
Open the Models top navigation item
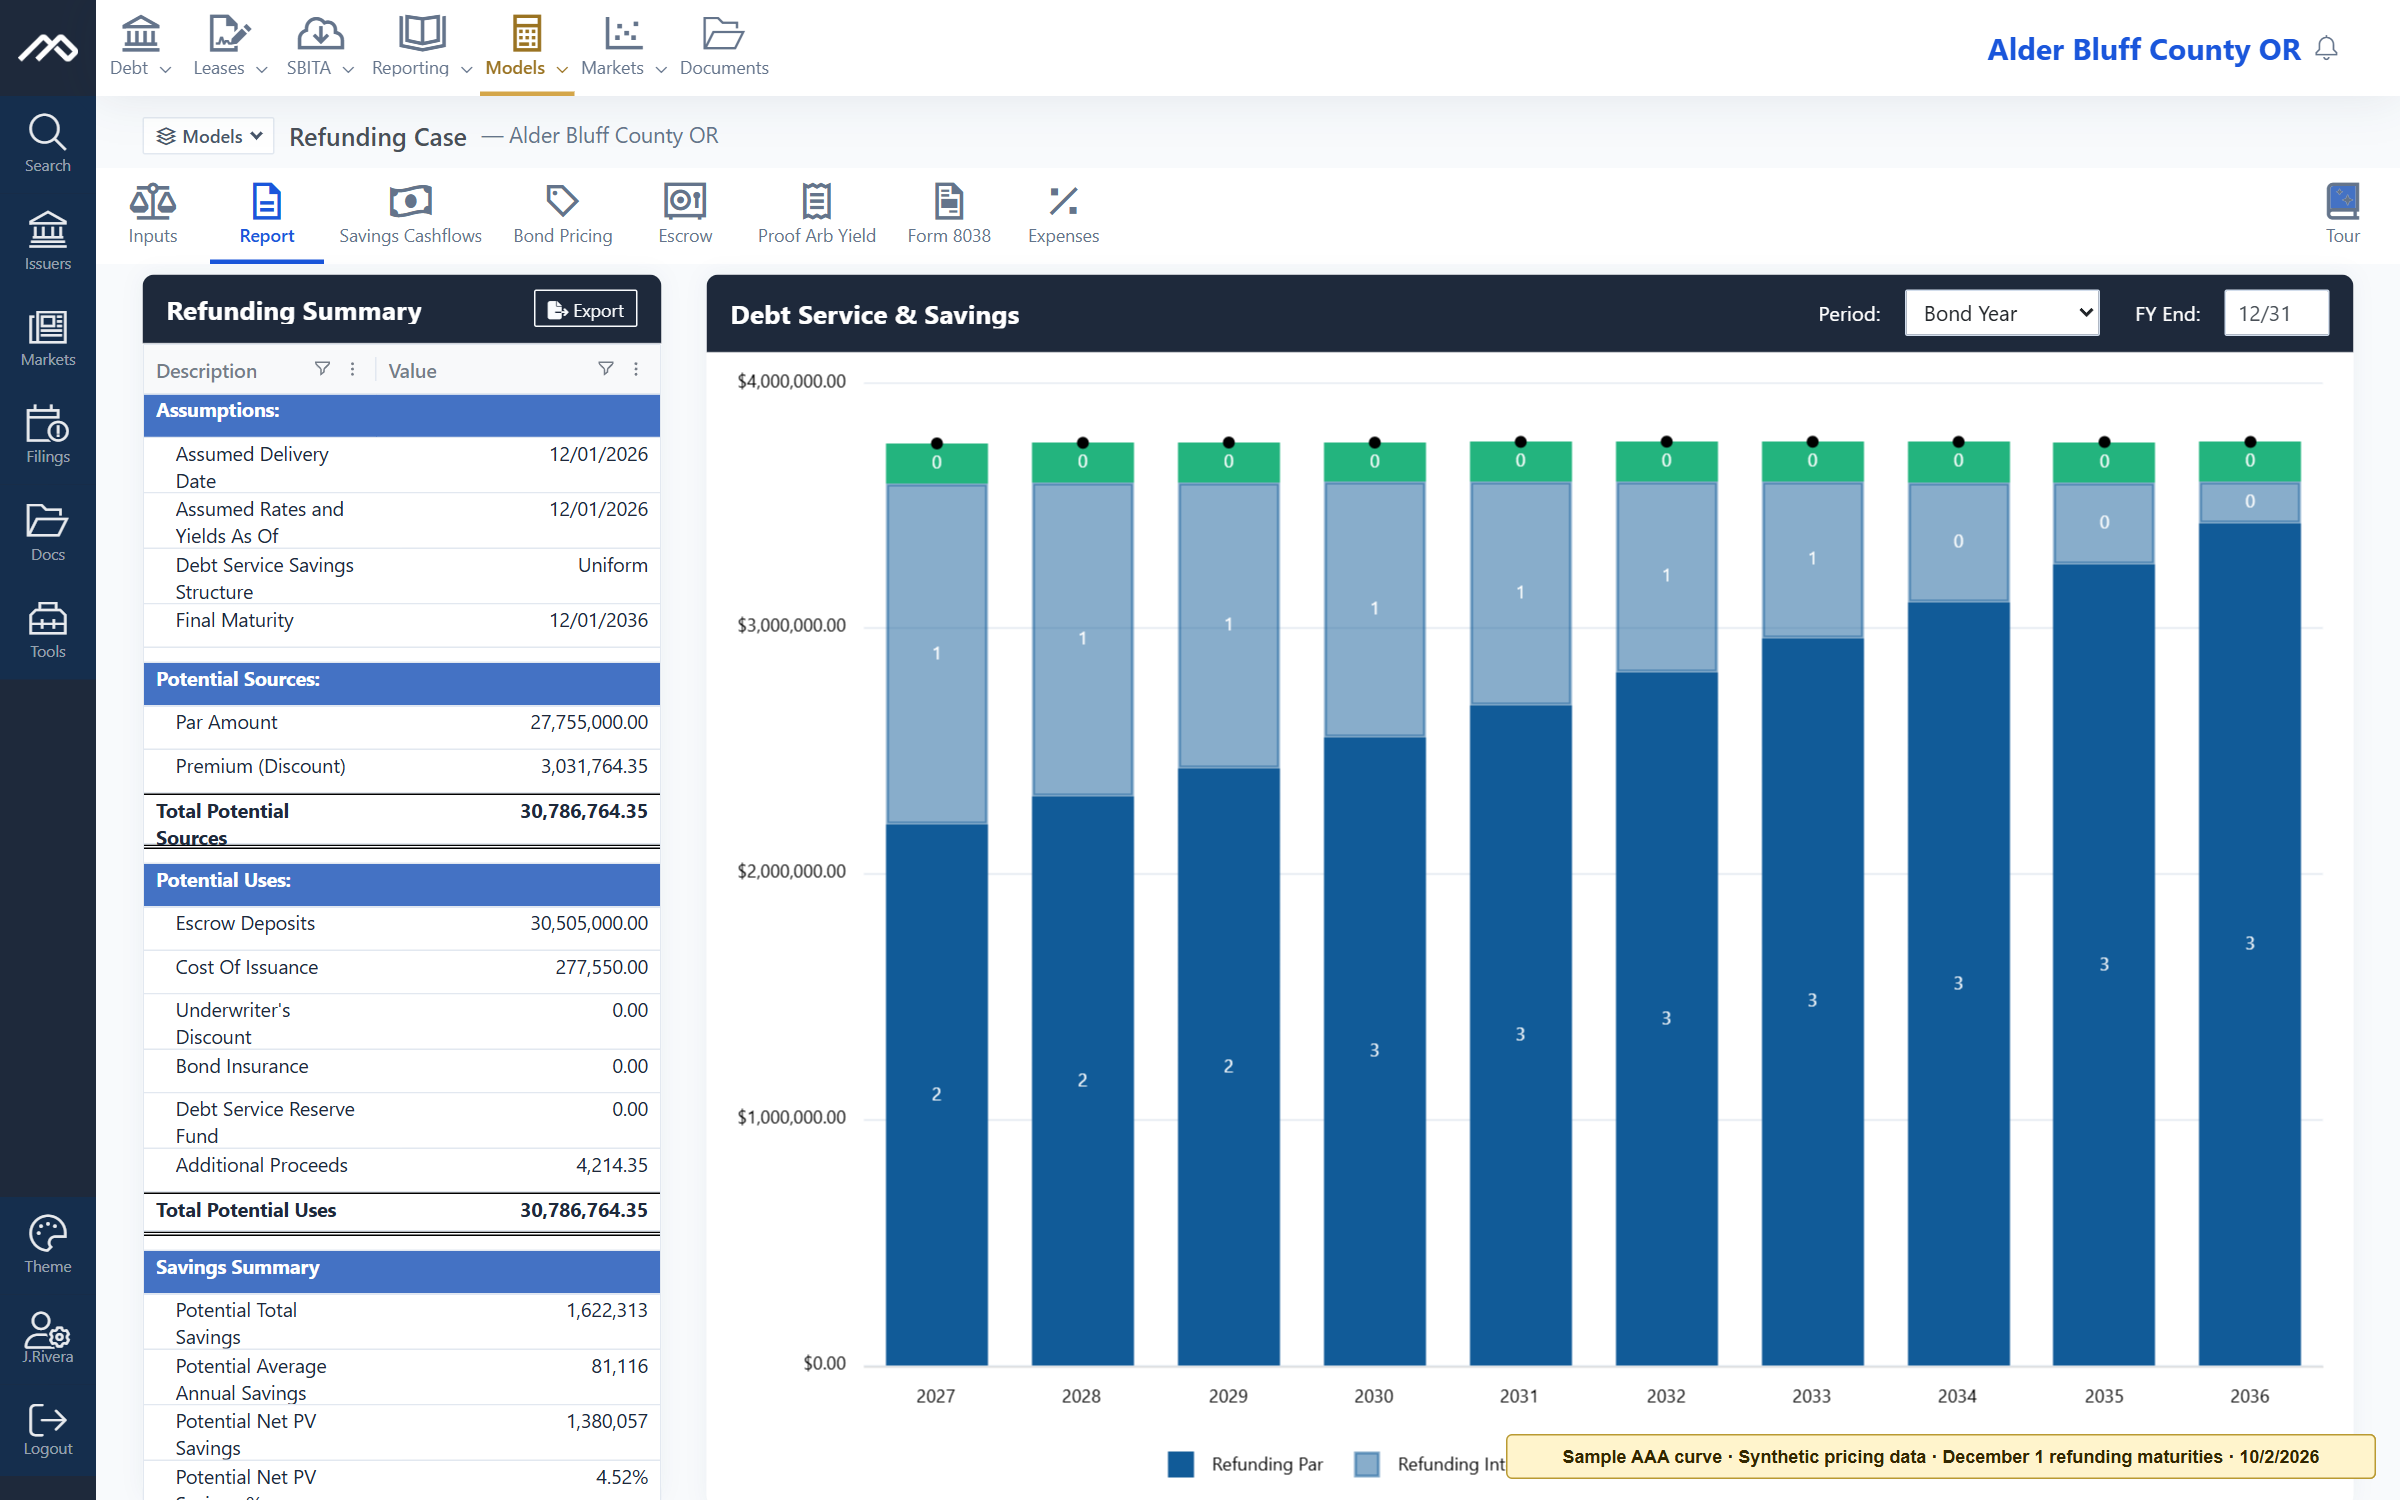point(526,46)
